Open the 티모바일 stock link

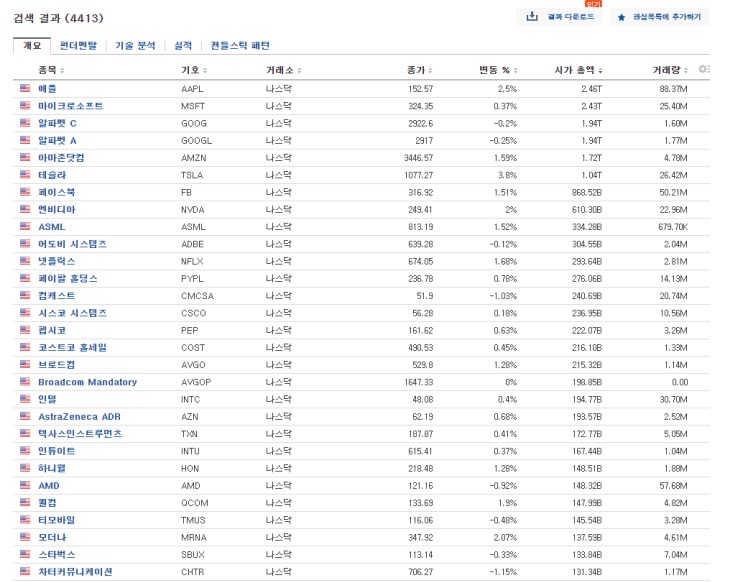click(x=56, y=520)
